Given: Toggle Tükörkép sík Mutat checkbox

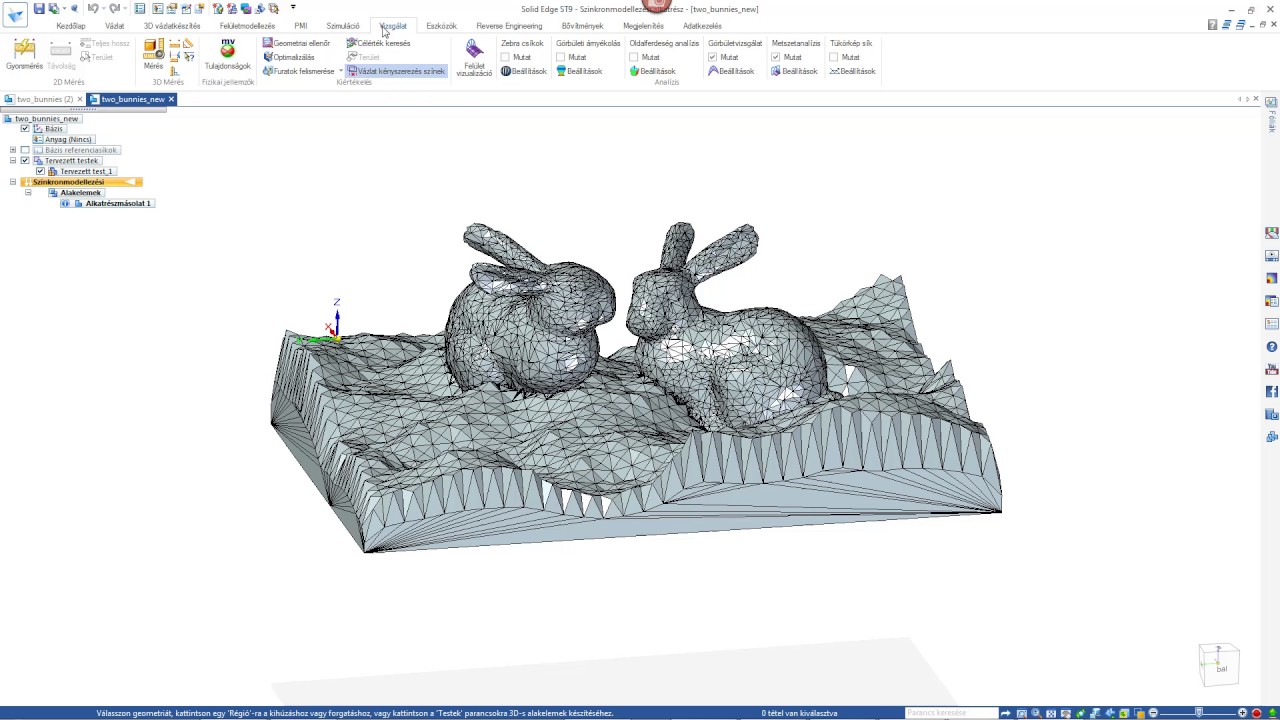Looking at the screenshot, I should [x=834, y=57].
